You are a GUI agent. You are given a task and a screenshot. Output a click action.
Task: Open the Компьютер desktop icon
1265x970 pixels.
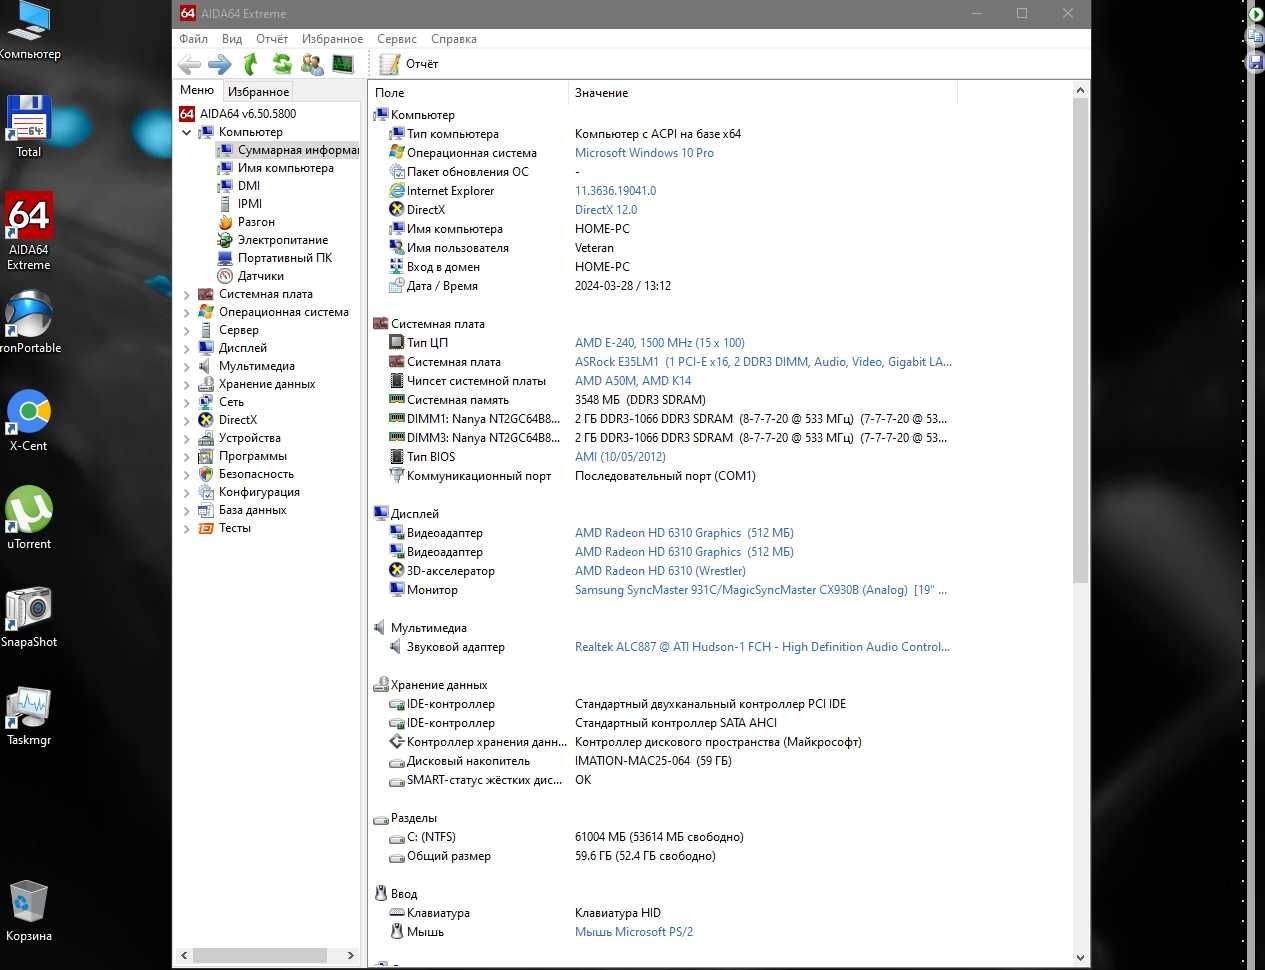(x=29, y=31)
